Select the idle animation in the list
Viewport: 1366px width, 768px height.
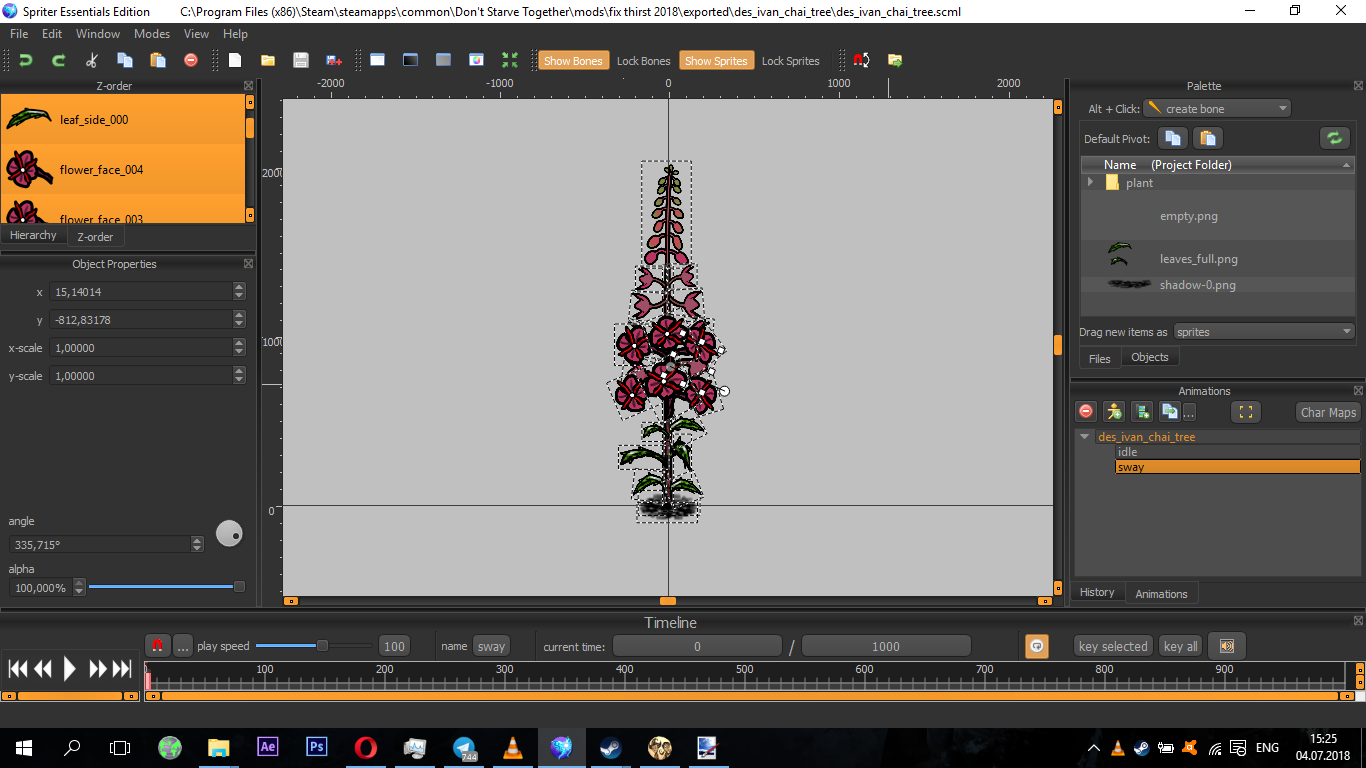coord(1127,452)
